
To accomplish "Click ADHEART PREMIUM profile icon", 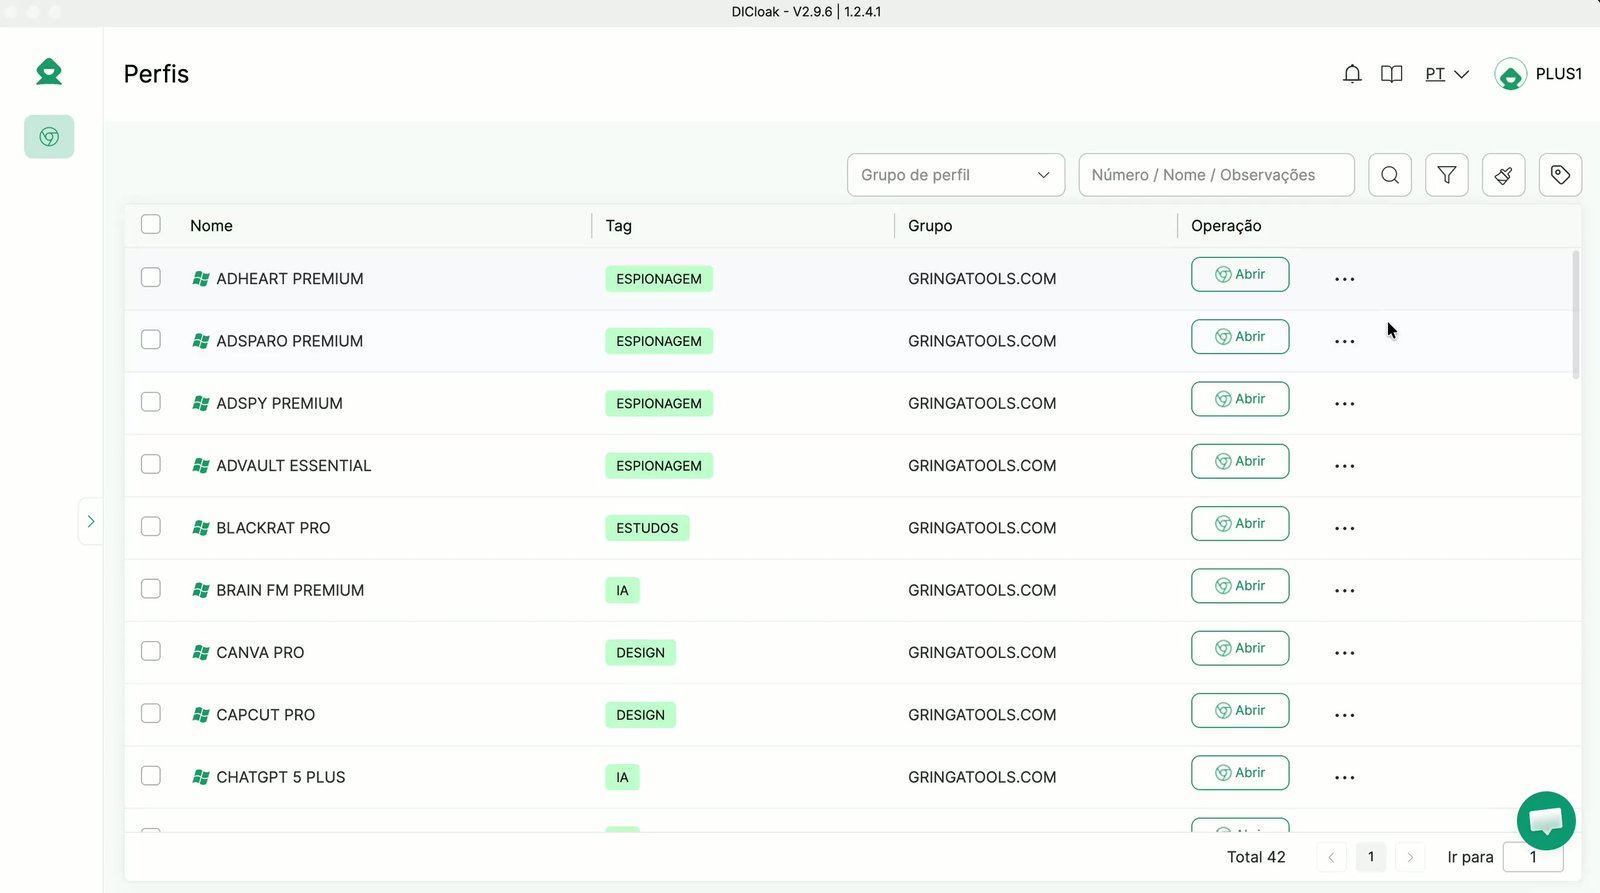I will (x=201, y=279).
